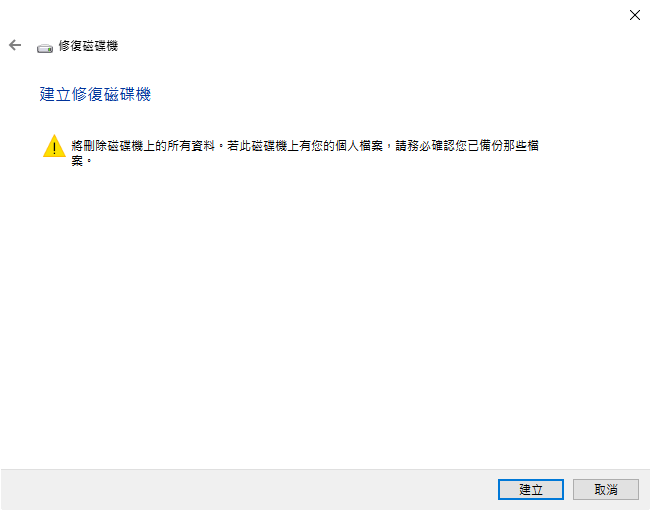Click the 將刪除磁碟機上的所有資料 sentence start
The height and width of the screenshot is (511, 651).
(x=143, y=146)
